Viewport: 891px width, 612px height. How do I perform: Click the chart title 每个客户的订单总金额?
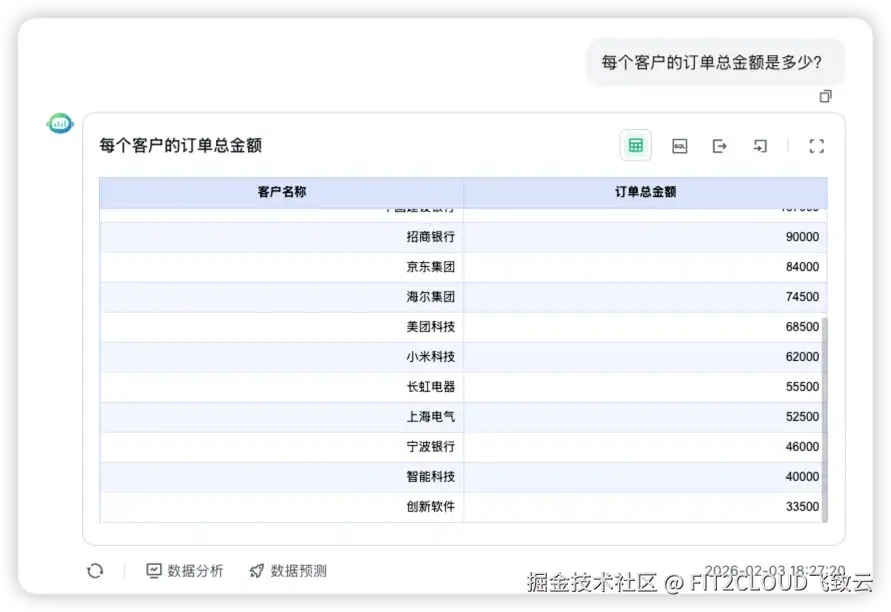click(181, 145)
